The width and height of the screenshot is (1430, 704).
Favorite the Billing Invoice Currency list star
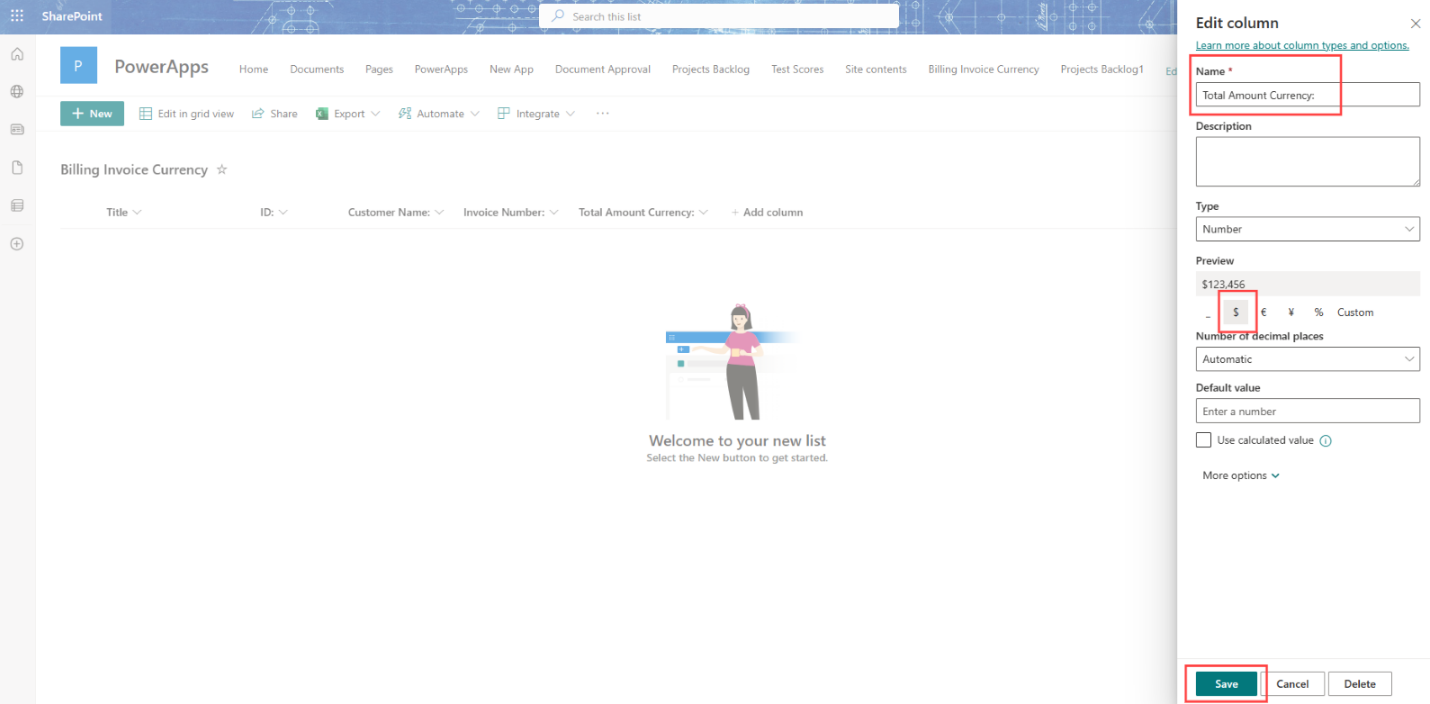pyautogui.click(x=221, y=169)
